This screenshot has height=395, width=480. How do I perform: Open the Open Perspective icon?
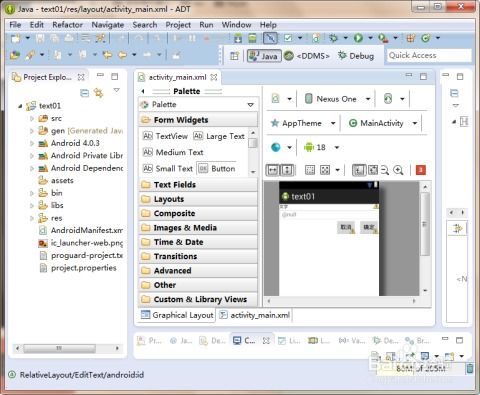tap(234, 56)
